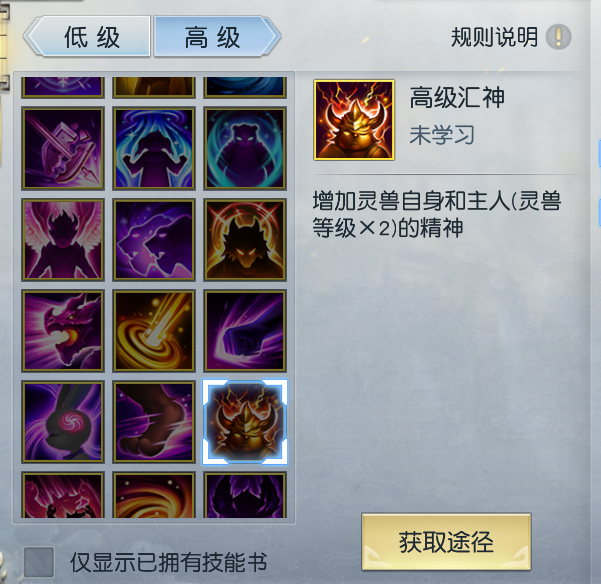This screenshot has height=584, width=601.
Task: Select the teal swirl bear skill icon
Action: pyautogui.click(x=245, y=148)
